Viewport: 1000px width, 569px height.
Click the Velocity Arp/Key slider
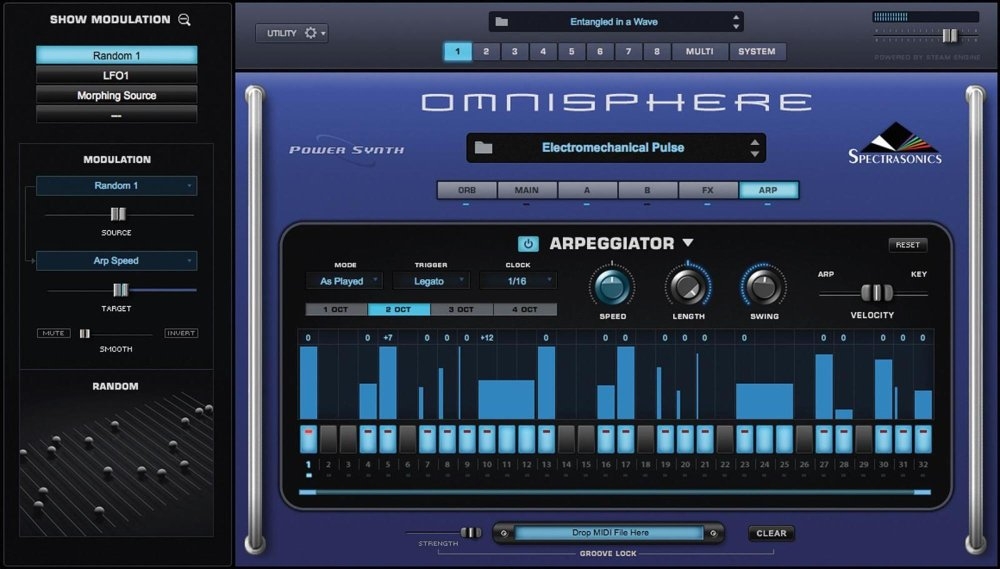coord(876,292)
